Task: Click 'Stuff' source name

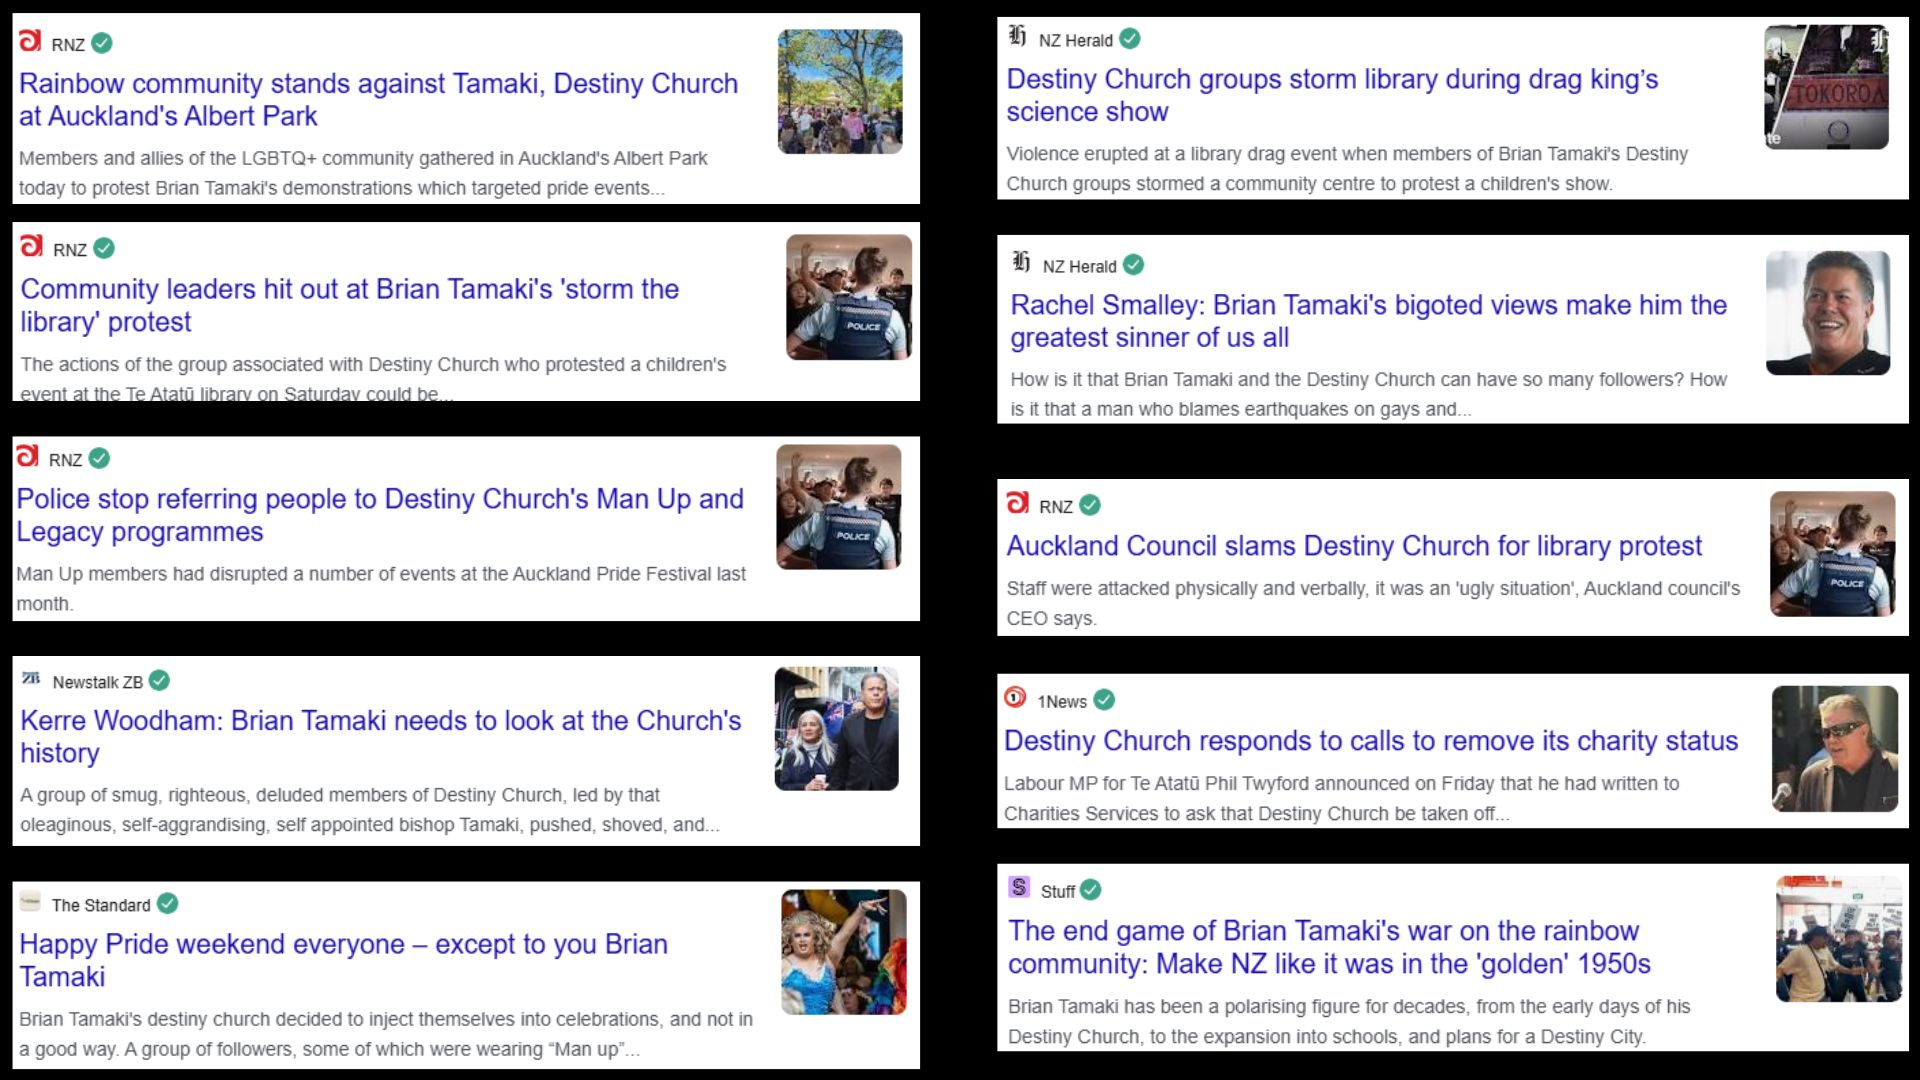Action: point(1057,891)
